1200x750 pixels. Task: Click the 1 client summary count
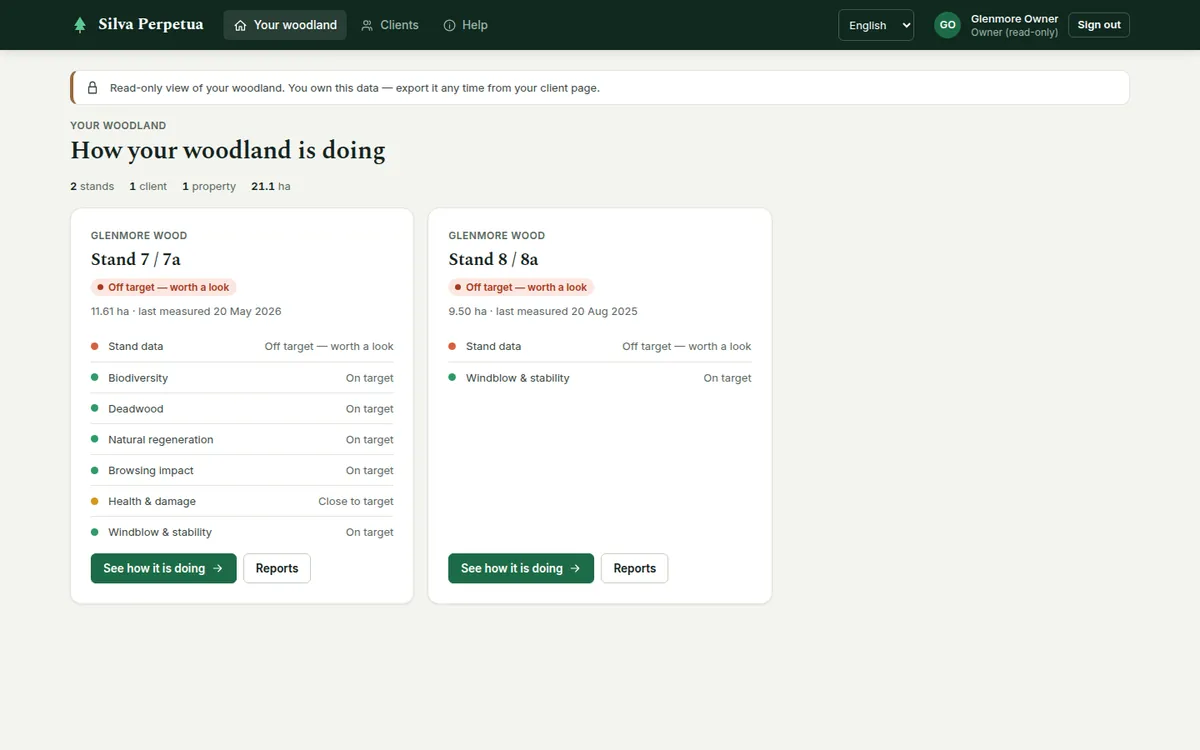click(148, 186)
